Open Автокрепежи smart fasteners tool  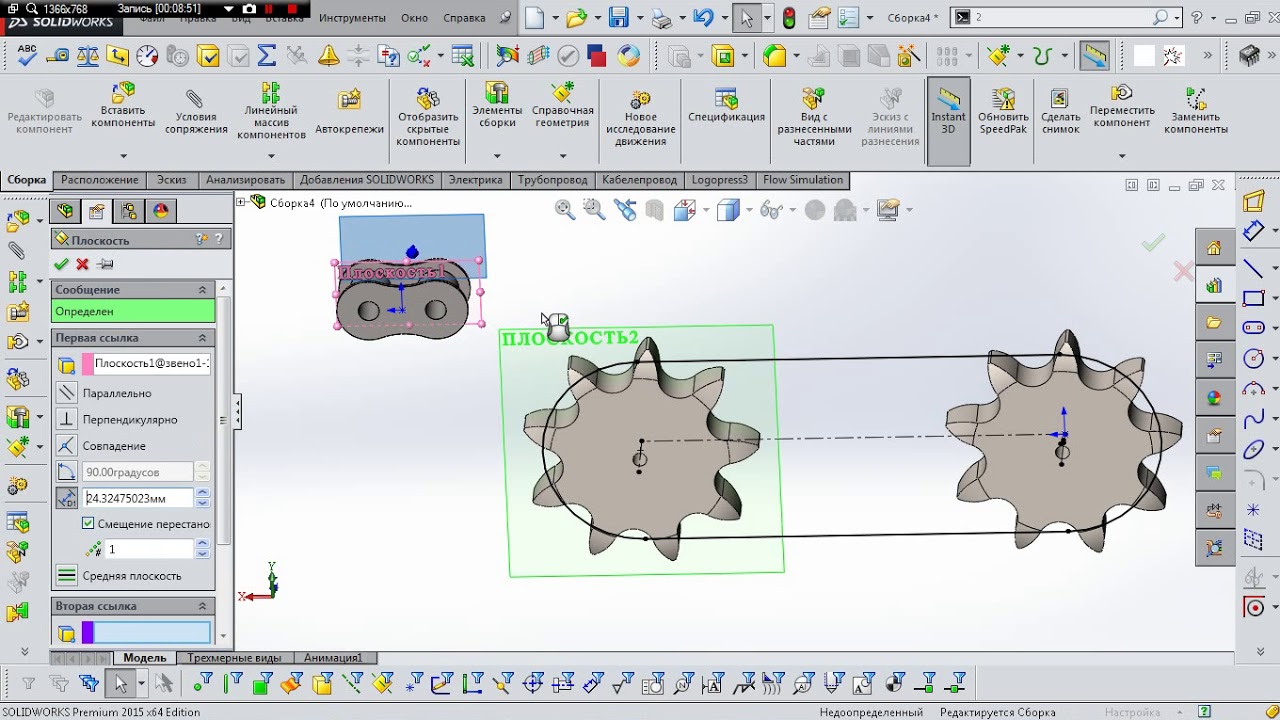pyautogui.click(x=349, y=112)
